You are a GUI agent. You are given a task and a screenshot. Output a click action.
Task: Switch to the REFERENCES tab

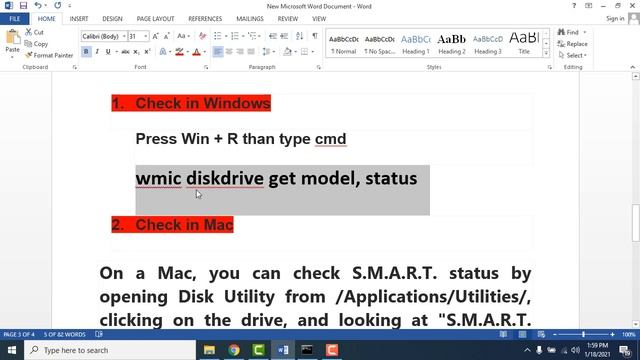(205, 19)
